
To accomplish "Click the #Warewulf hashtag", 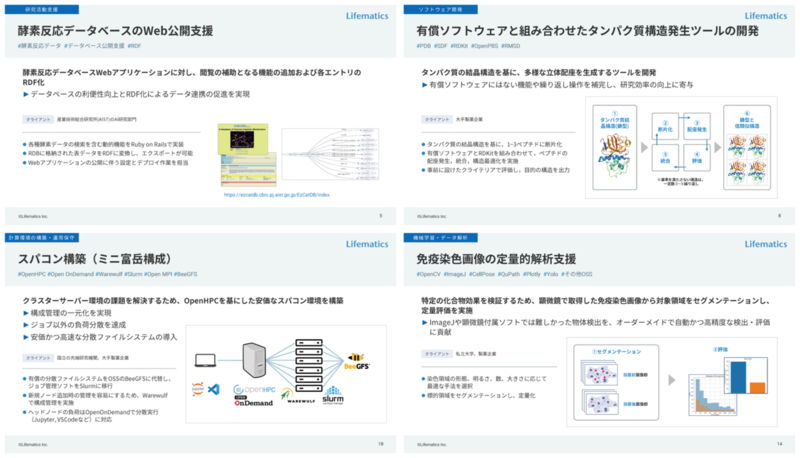I will coord(109,274).
